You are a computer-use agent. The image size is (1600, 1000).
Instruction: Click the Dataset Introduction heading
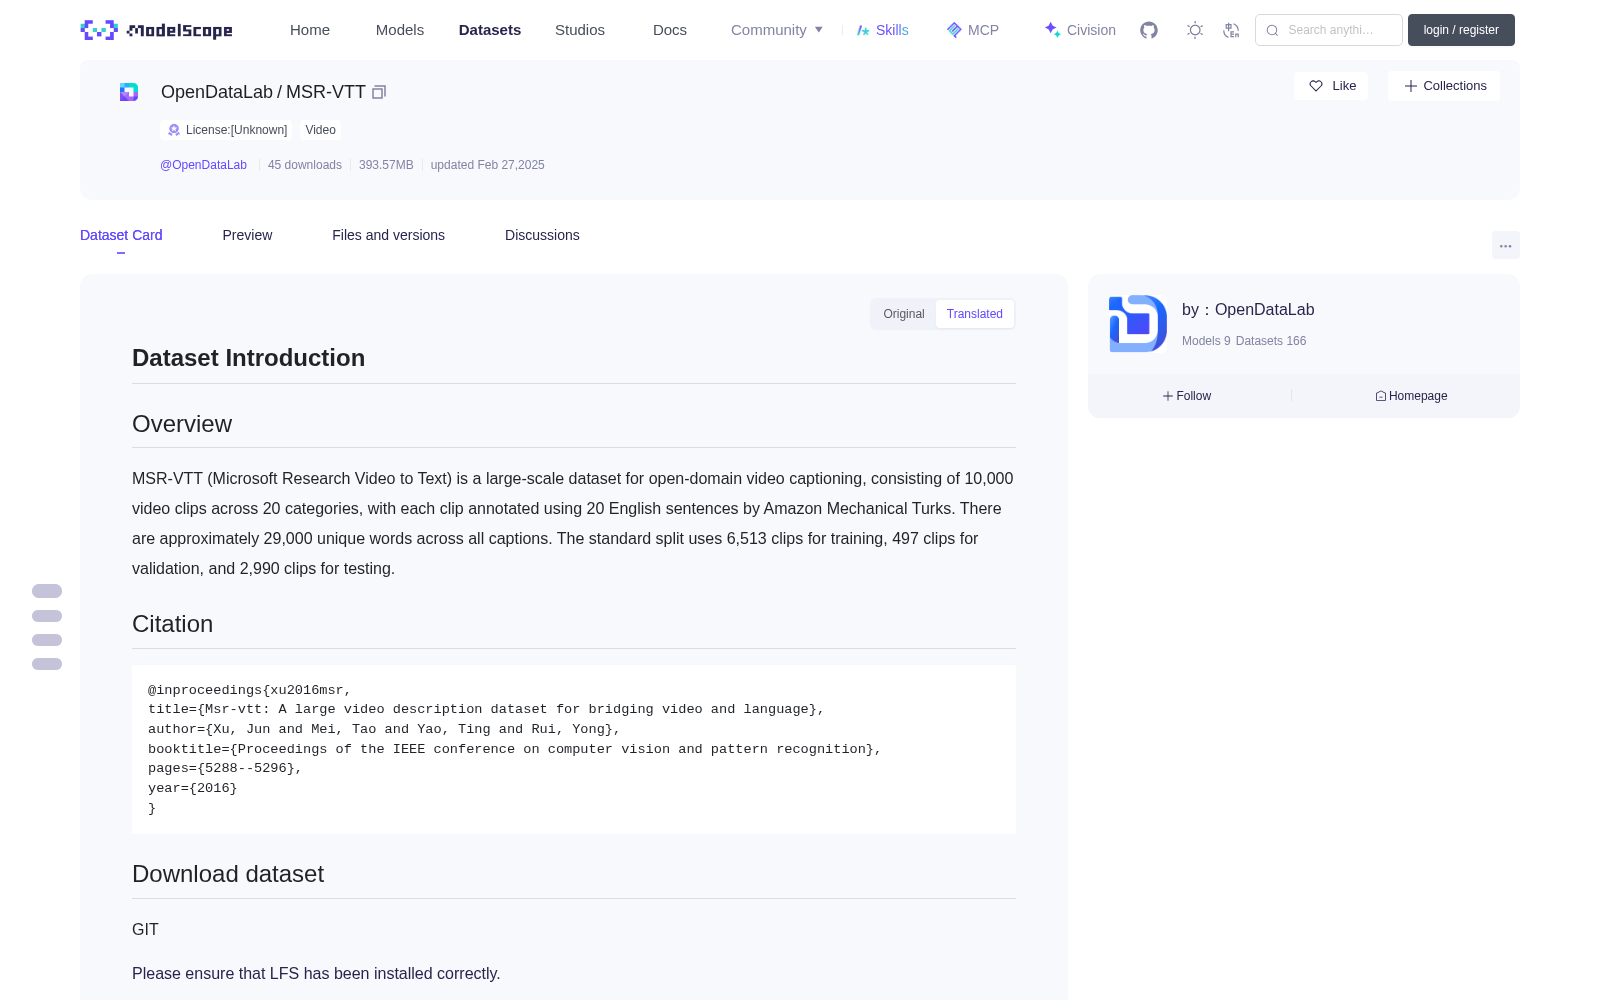click(x=248, y=358)
